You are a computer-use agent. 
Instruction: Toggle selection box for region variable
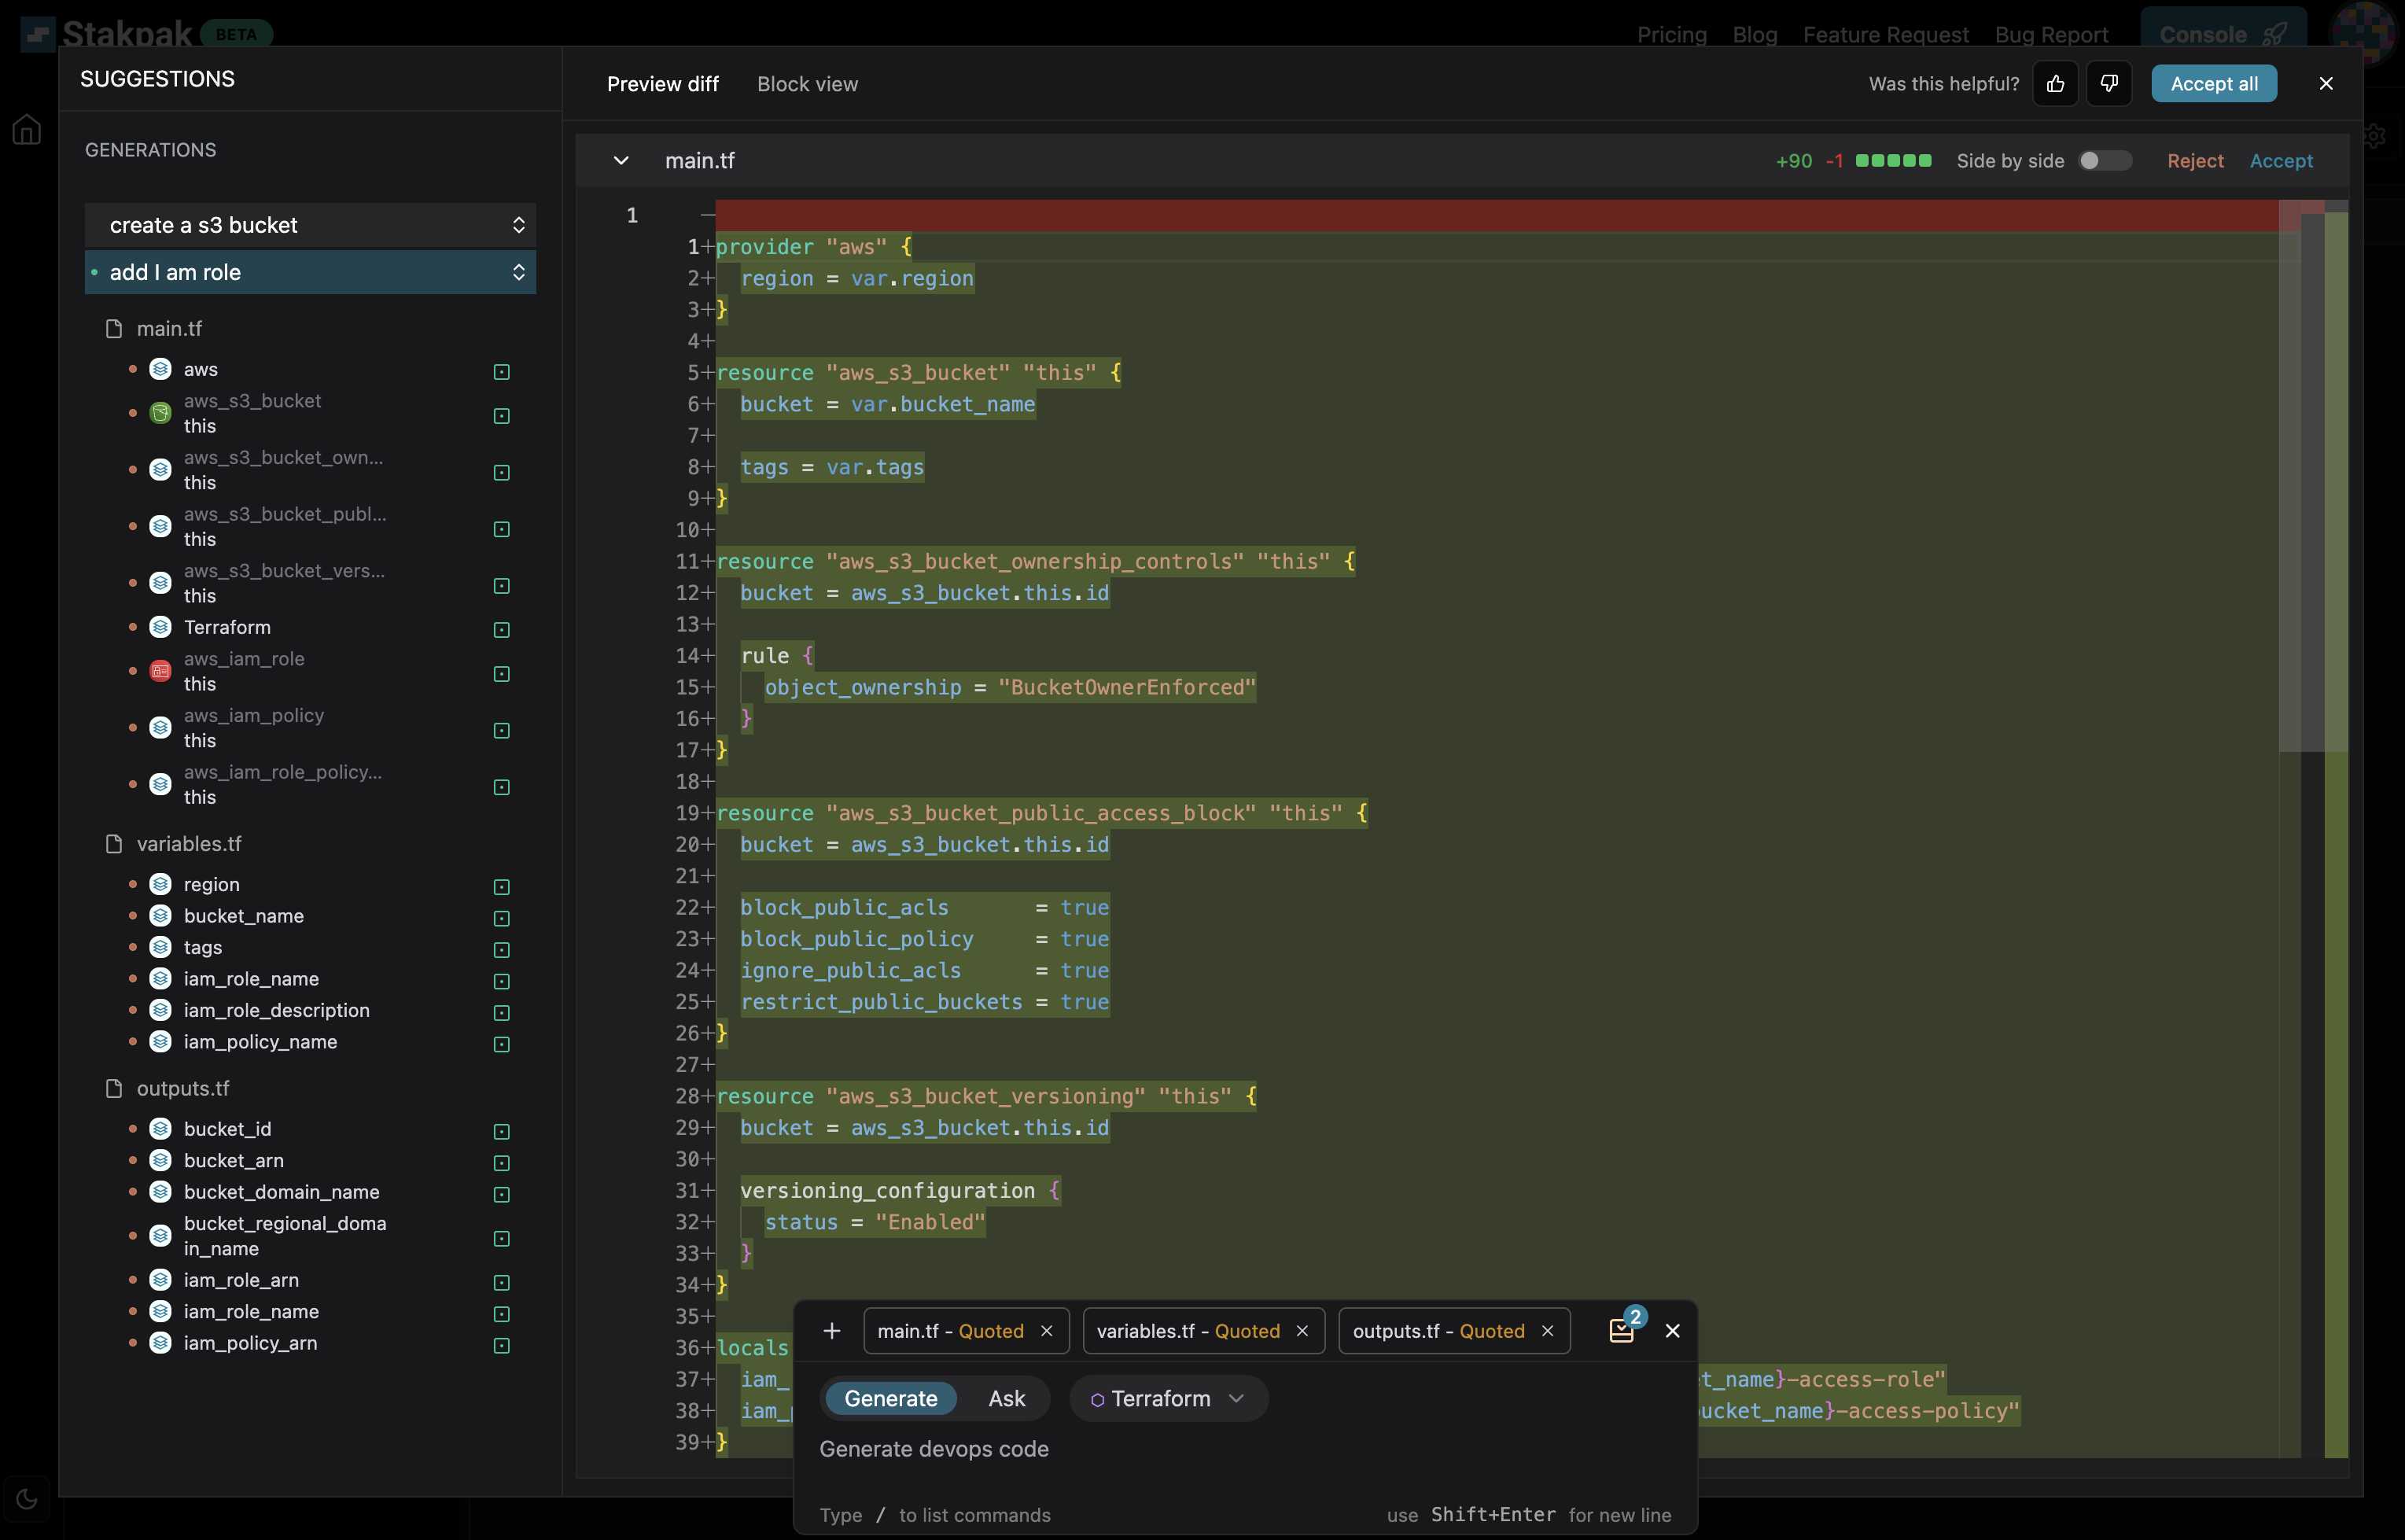pyautogui.click(x=502, y=887)
